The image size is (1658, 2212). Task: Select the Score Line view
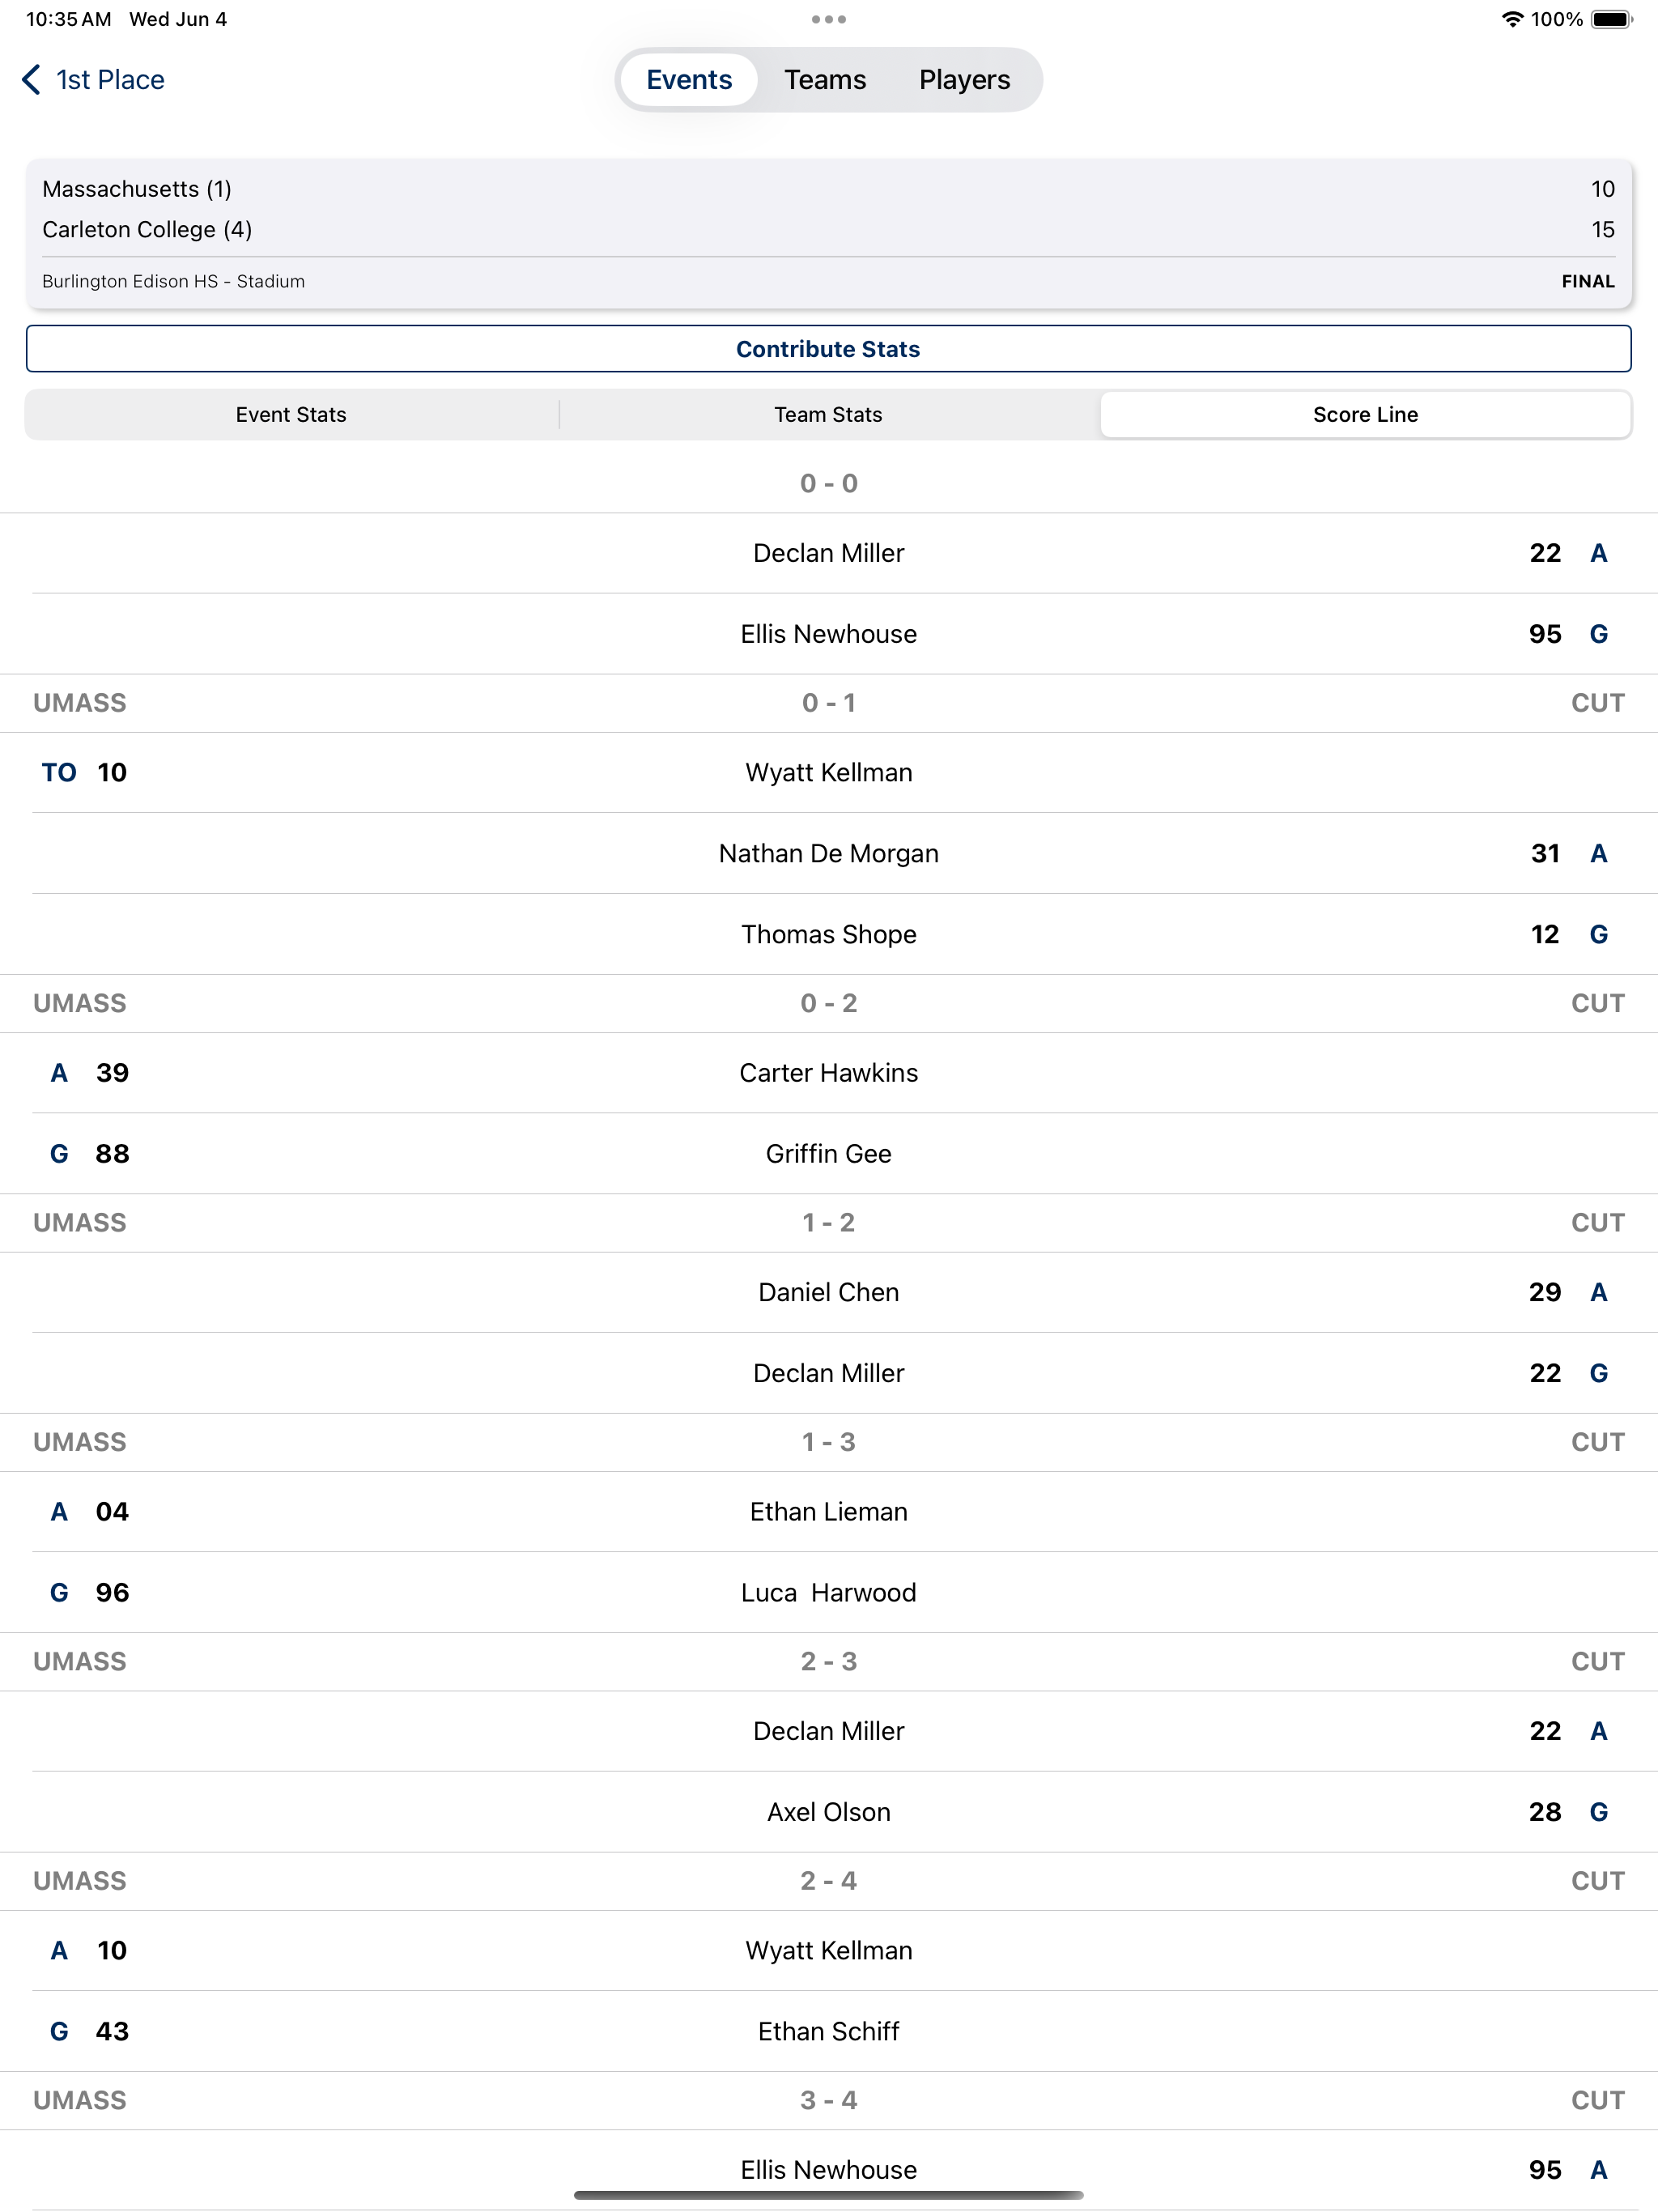coord(1365,414)
